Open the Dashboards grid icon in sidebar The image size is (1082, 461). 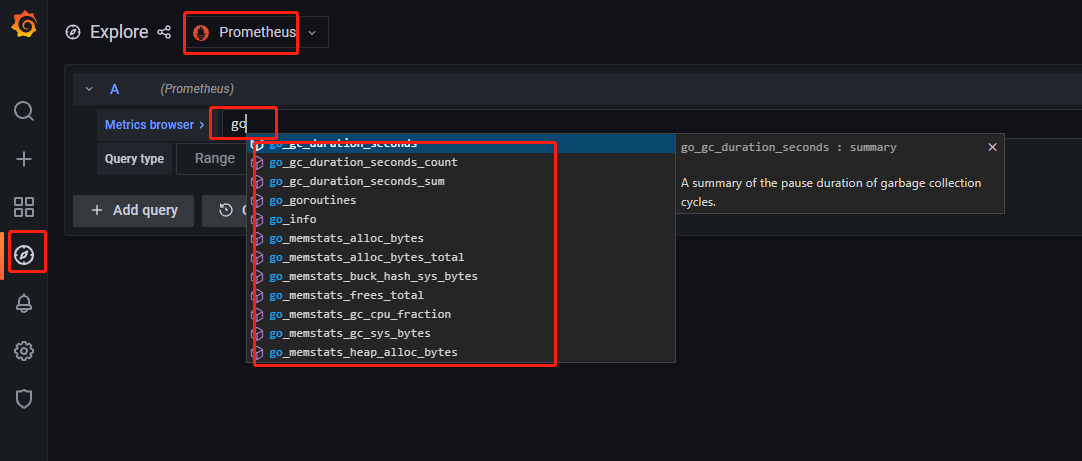[24, 207]
